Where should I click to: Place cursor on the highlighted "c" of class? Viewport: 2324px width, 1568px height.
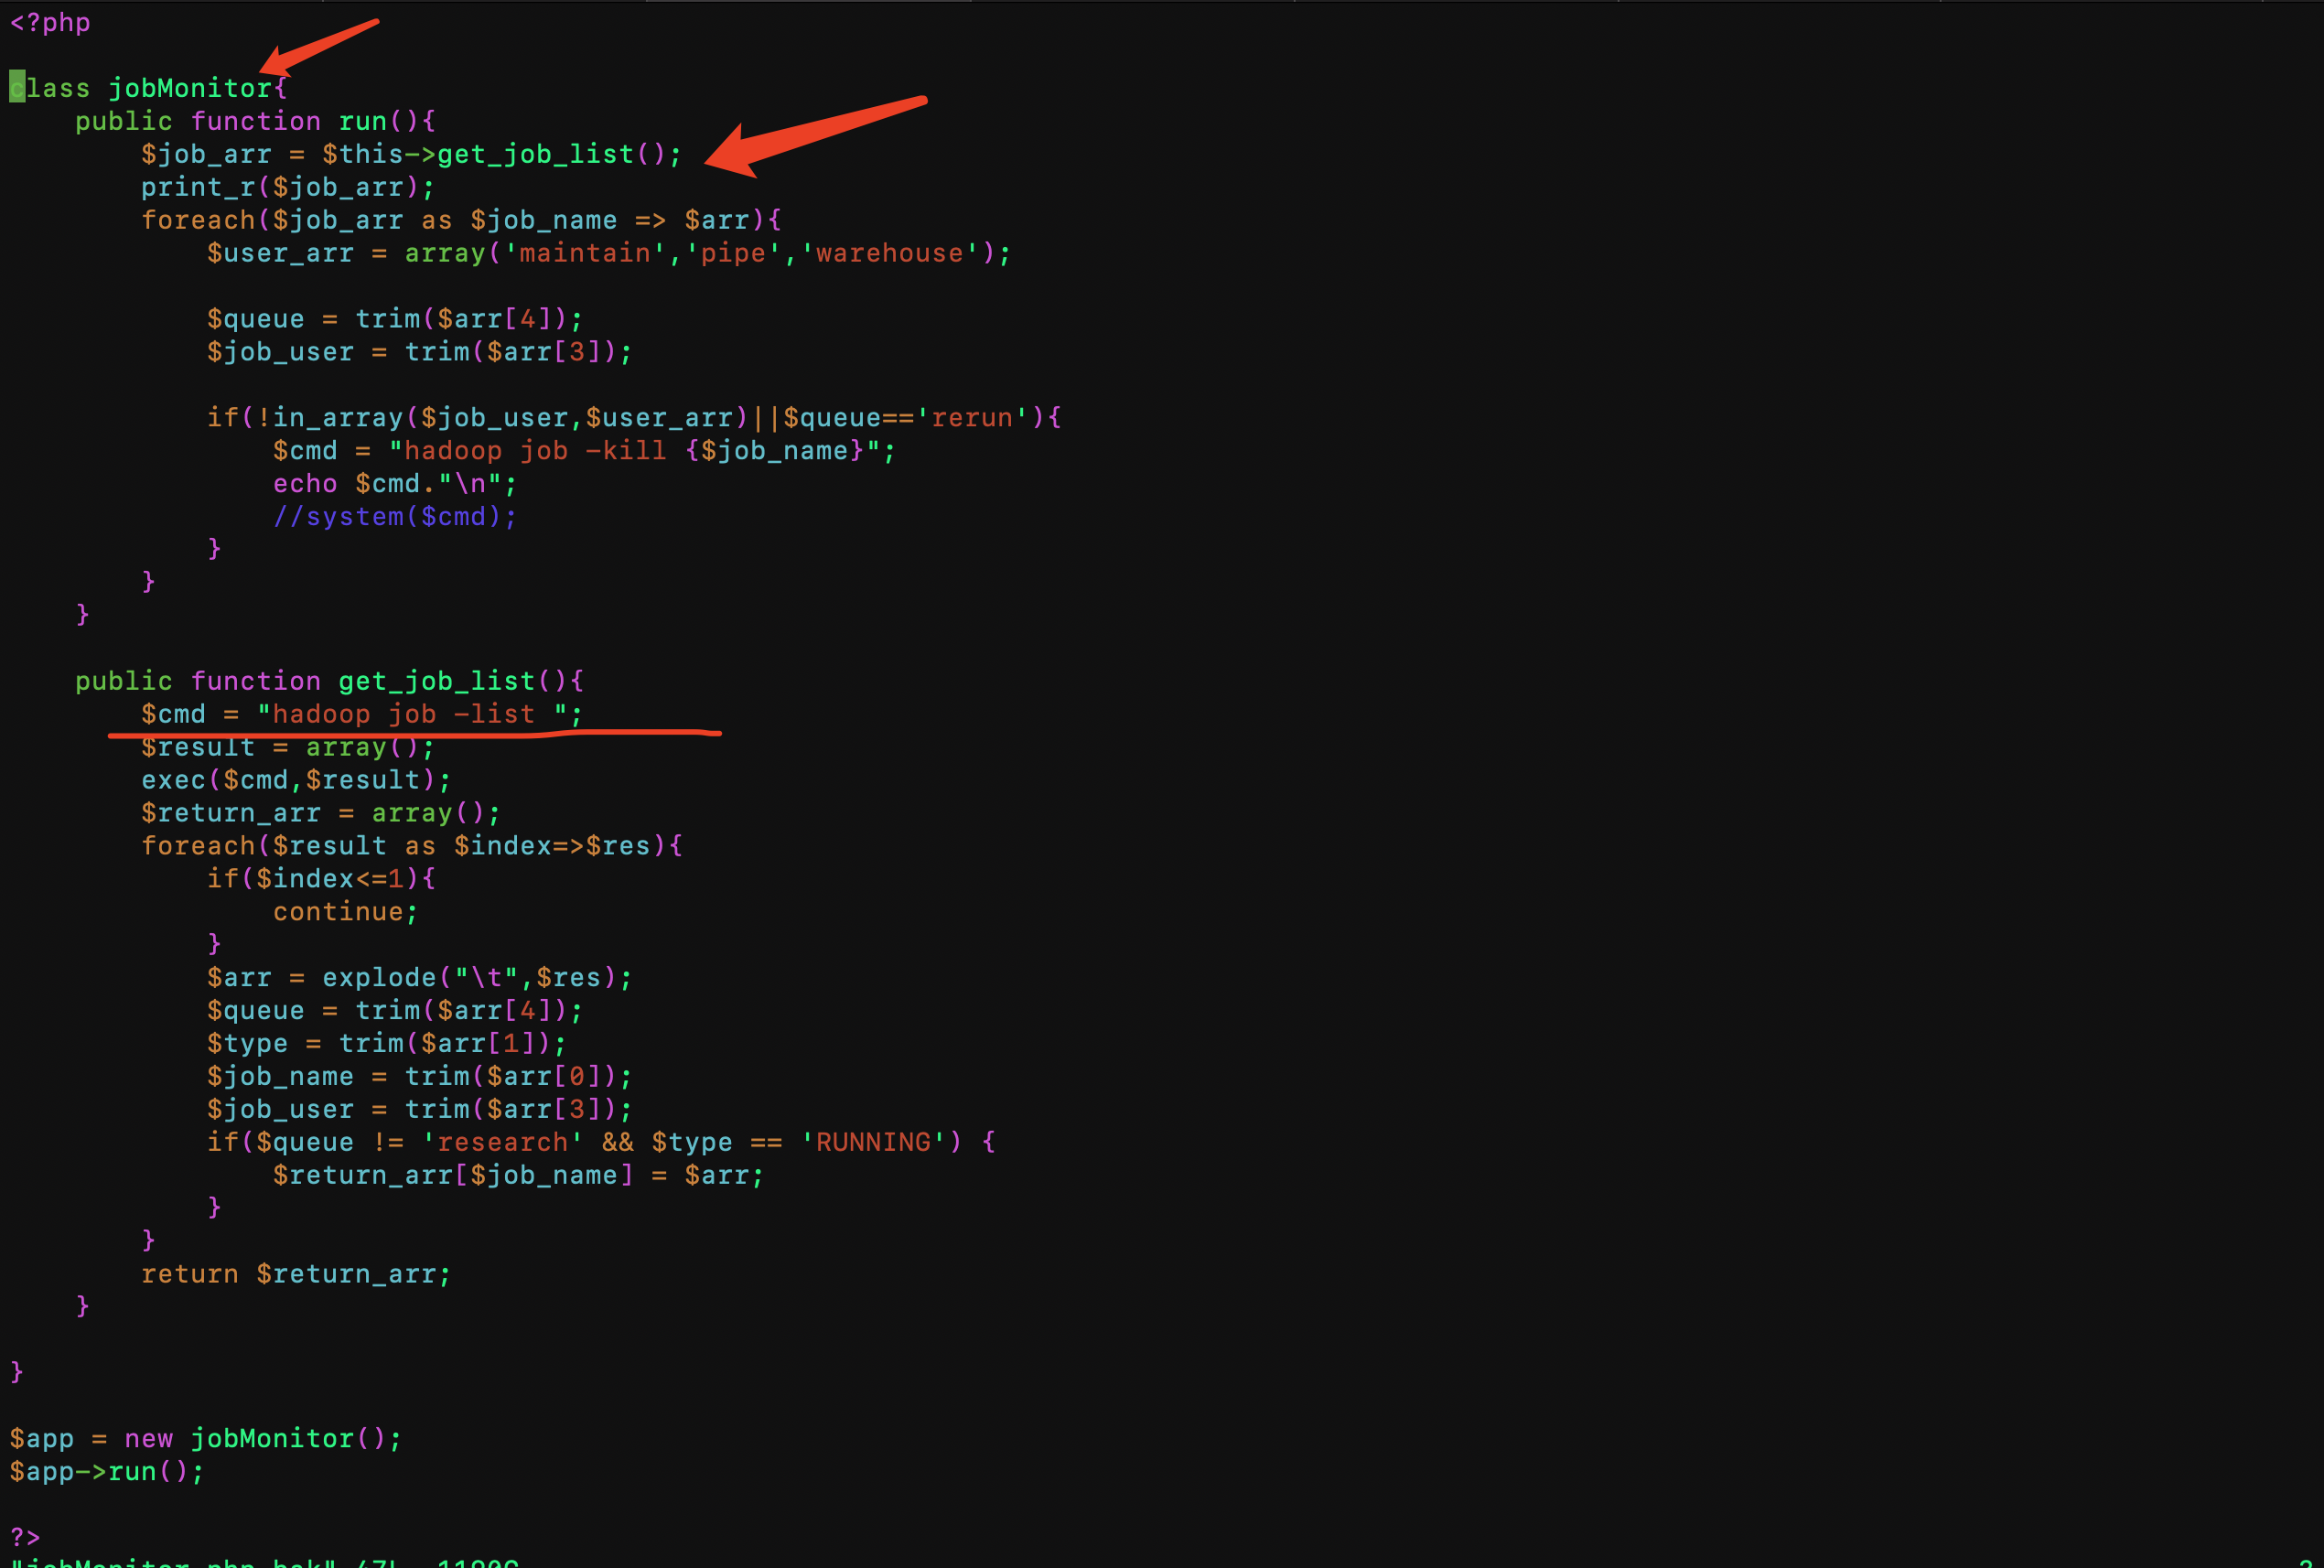pyautogui.click(x=17, y=87)
